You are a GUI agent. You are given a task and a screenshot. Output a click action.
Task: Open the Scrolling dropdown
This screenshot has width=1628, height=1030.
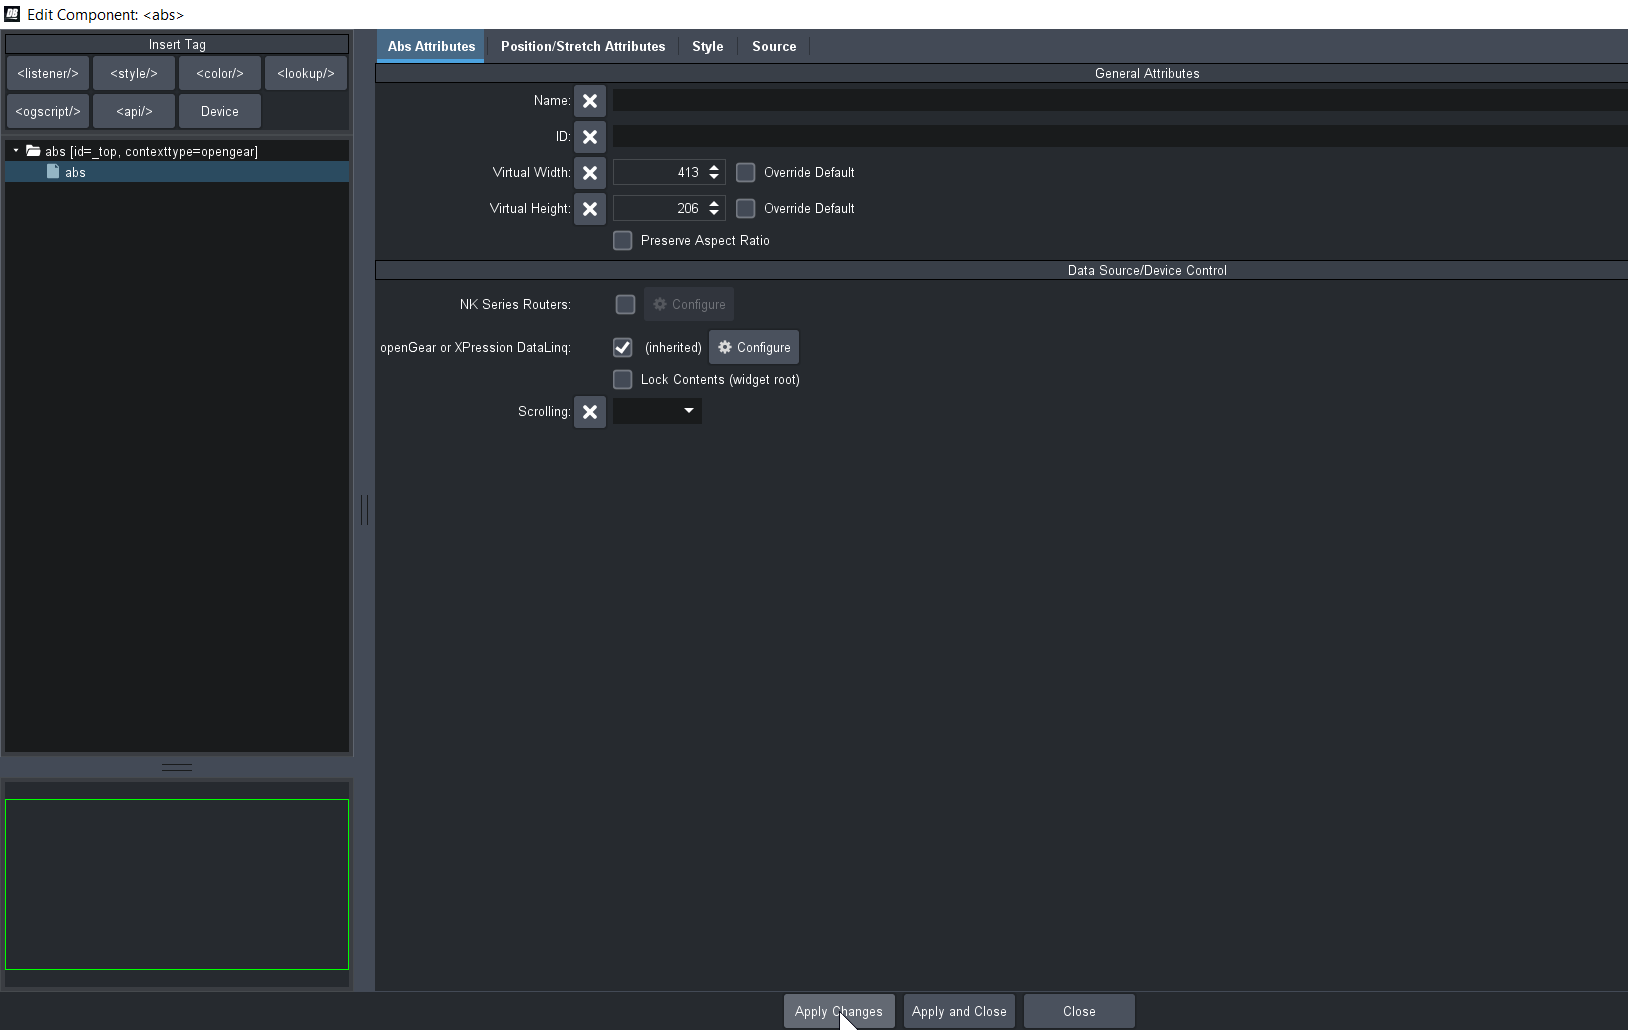click(x=657, y=411)
